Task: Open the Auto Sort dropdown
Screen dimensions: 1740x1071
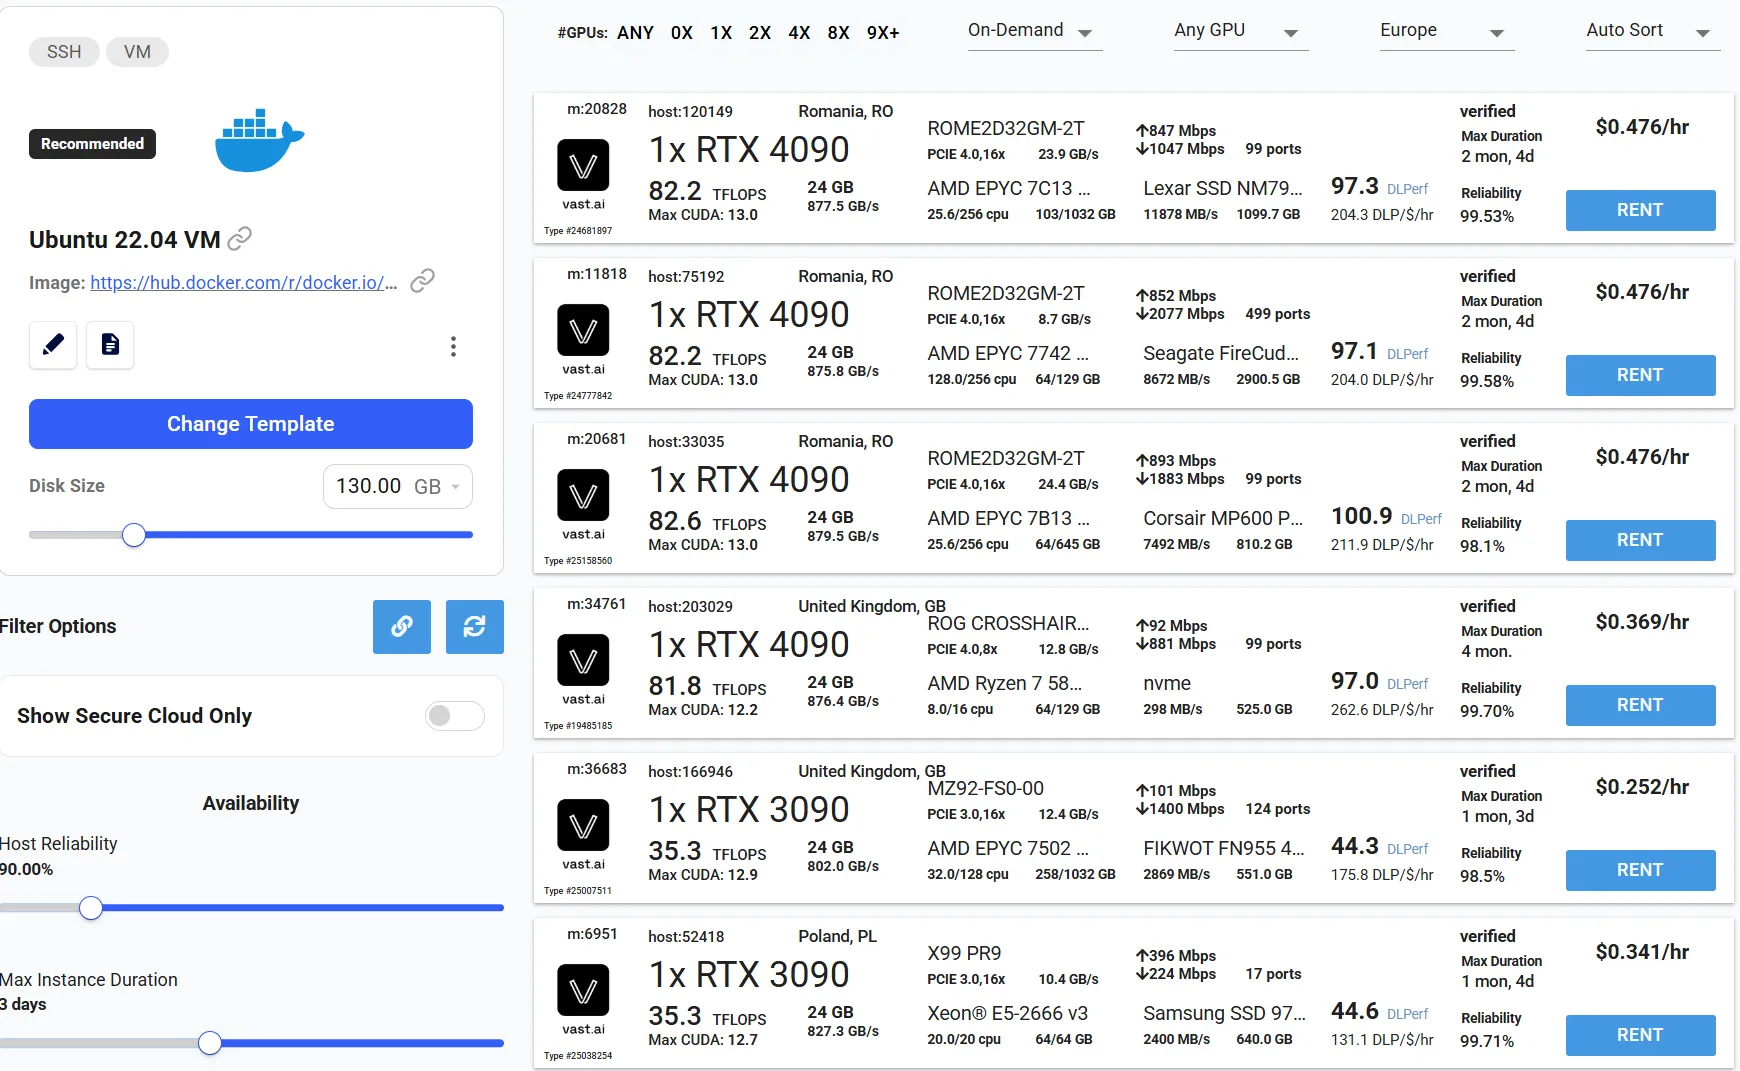Action: point(1652,31)
